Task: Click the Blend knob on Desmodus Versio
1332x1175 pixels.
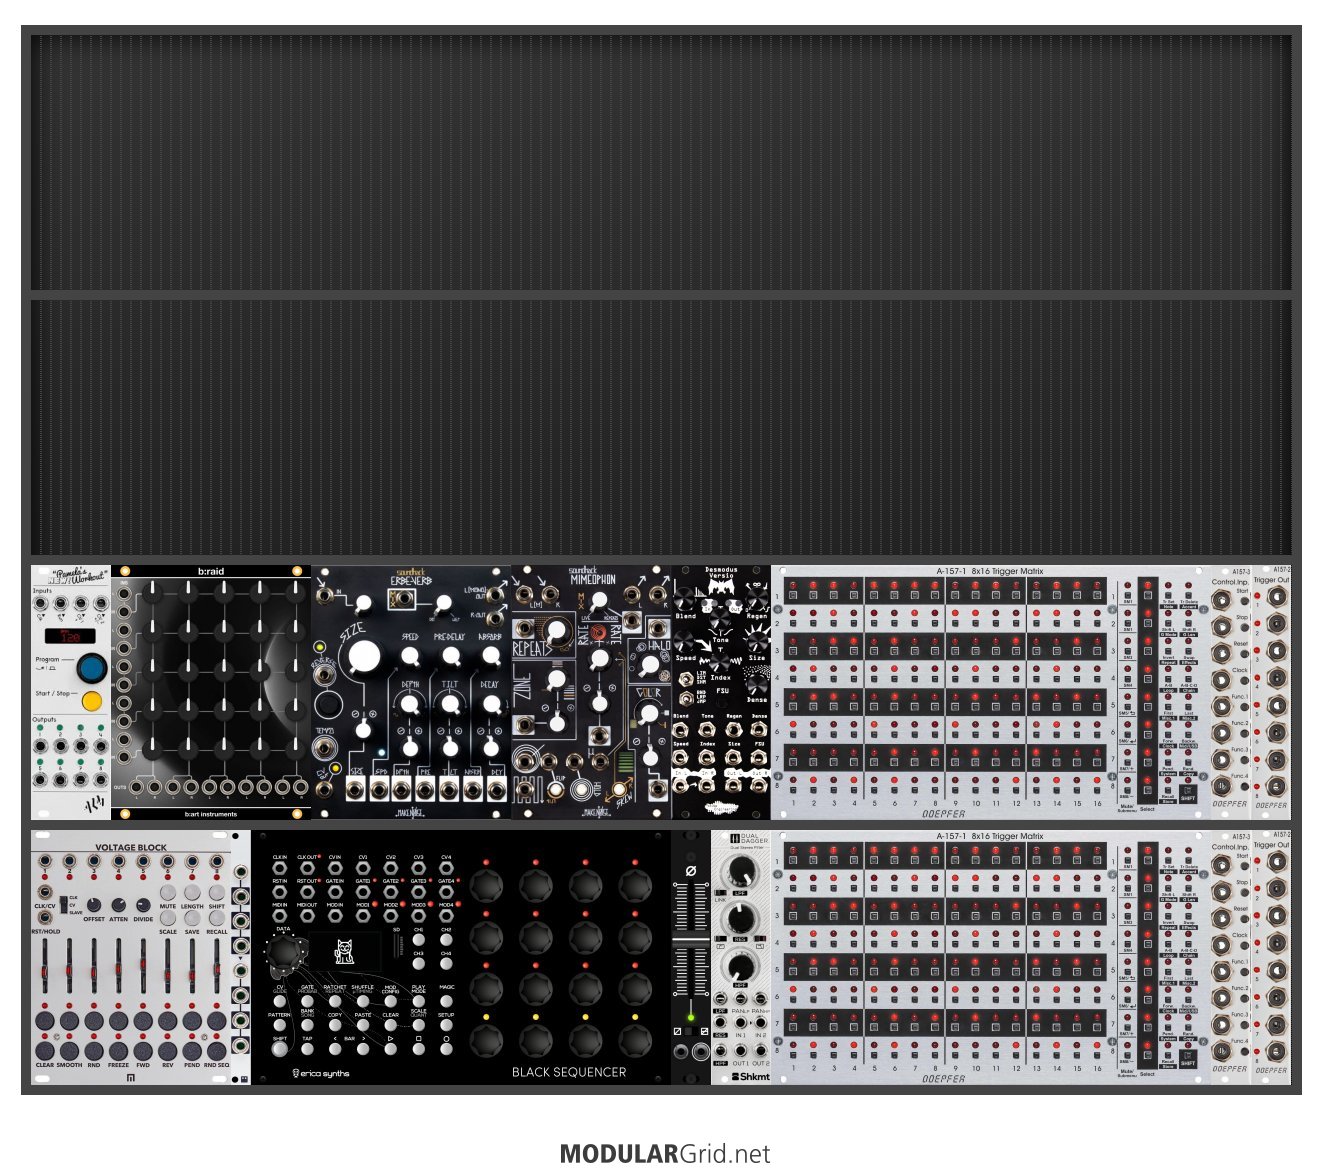Action: pos(685,599)
